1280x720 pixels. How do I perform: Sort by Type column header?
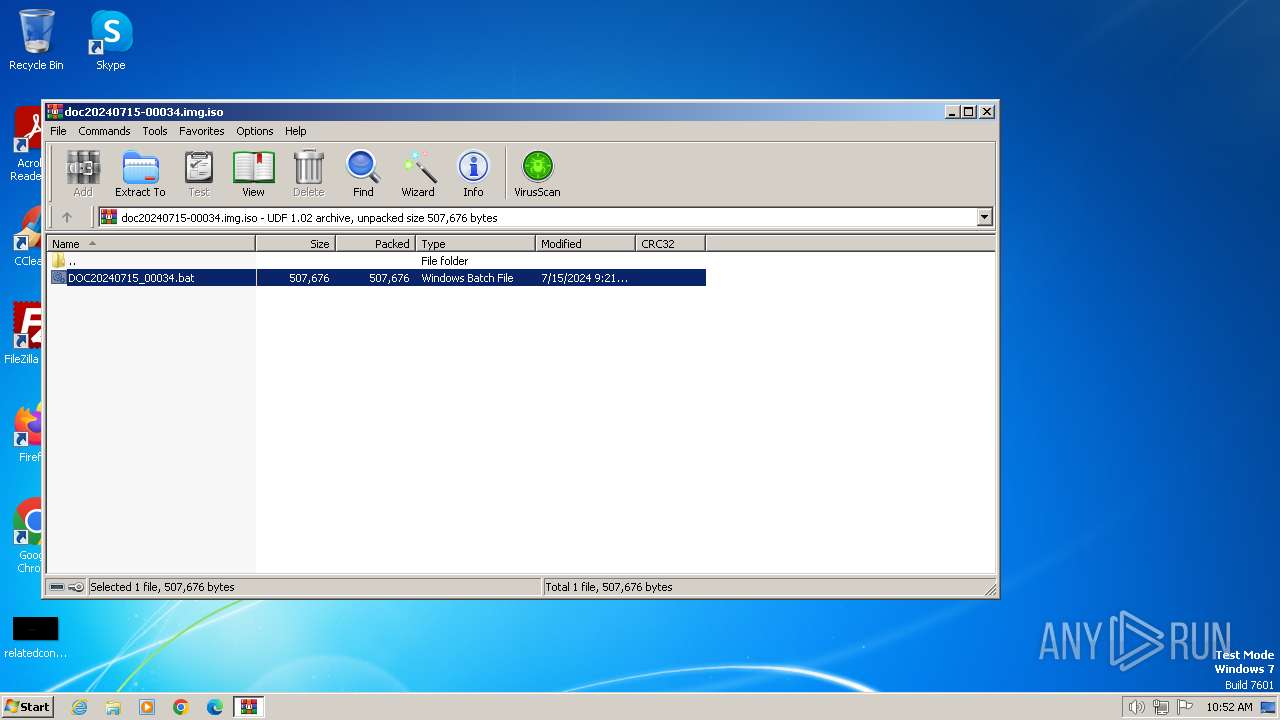[x=476, y=243]
